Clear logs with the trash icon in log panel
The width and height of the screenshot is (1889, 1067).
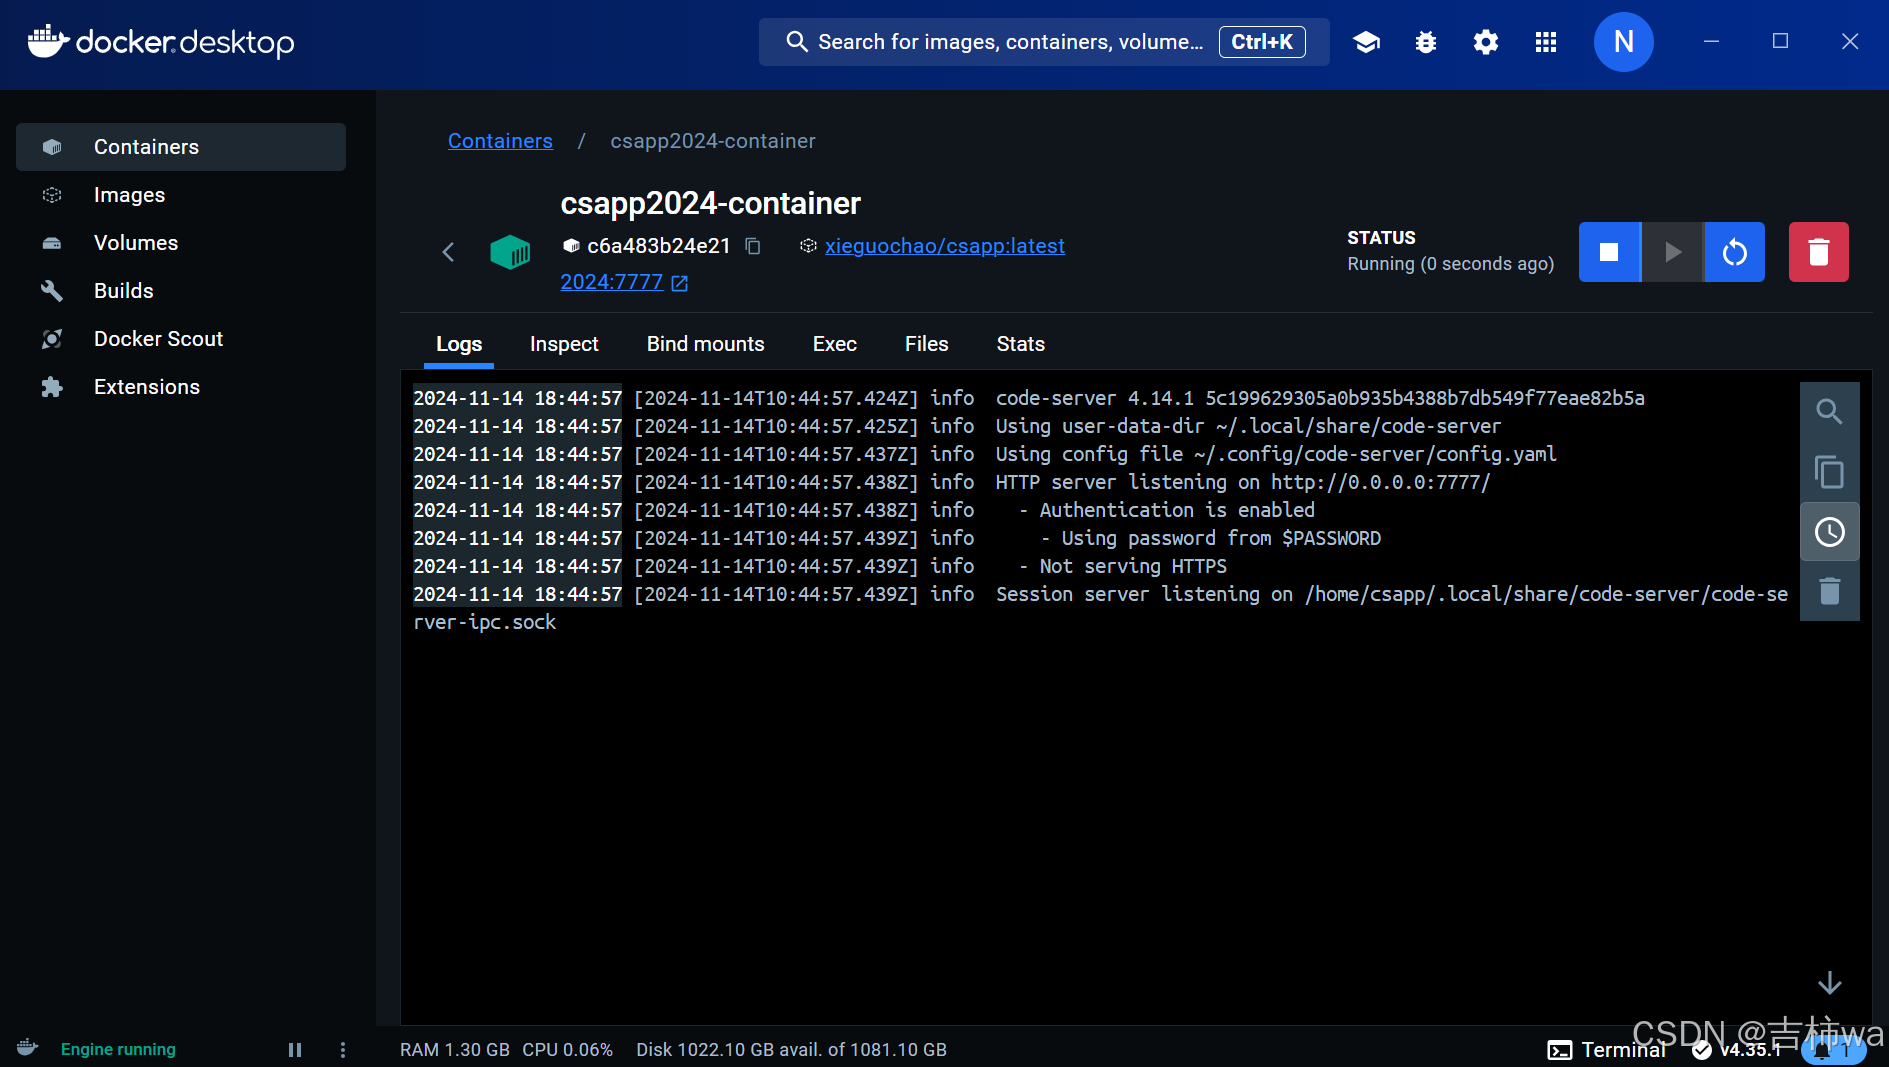1830,591
